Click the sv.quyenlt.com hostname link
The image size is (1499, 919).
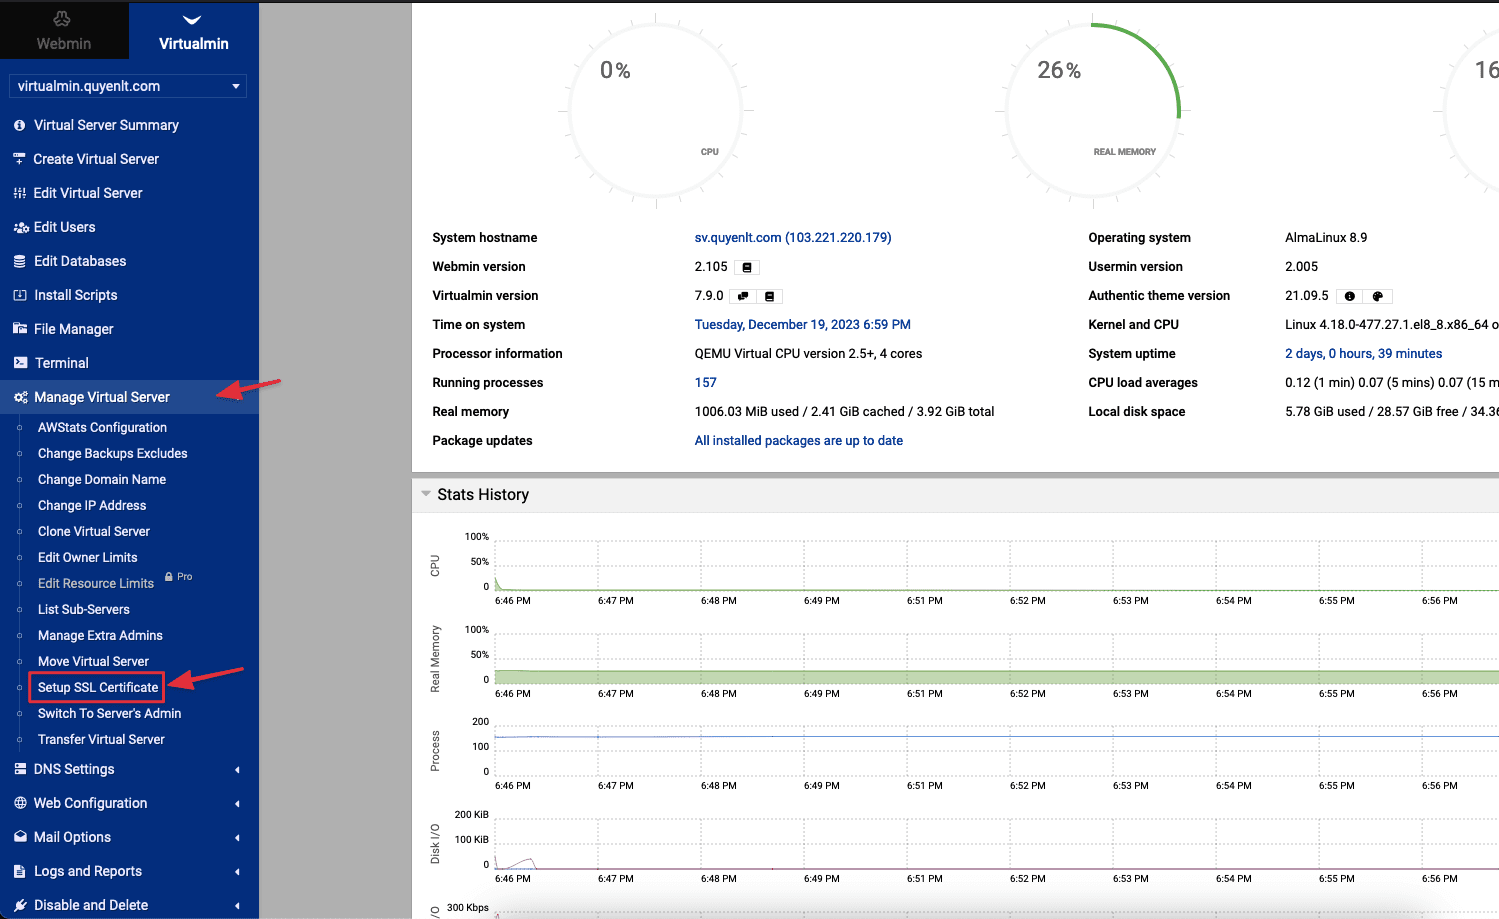click(792, 238)
